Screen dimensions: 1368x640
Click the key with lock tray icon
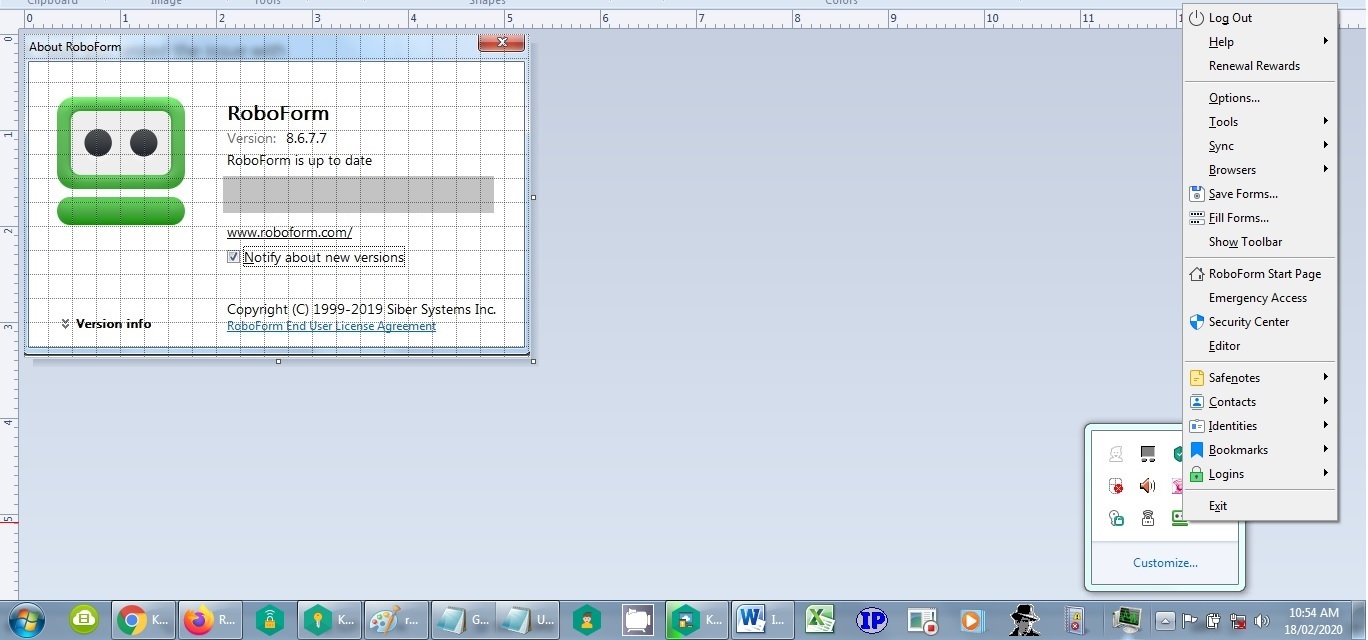click(1116, 518)
